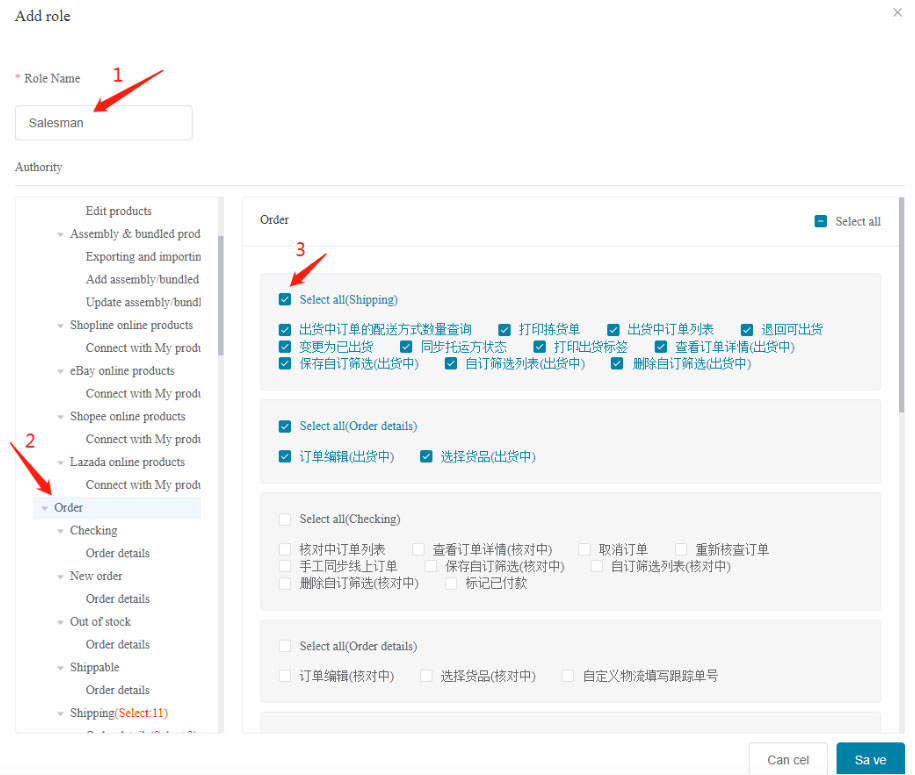Image resolution: width=915 pixels, height=775 pixels.
Task: Uncheck 打印拣货单 checkbox
Action: [x=504, y=330]
